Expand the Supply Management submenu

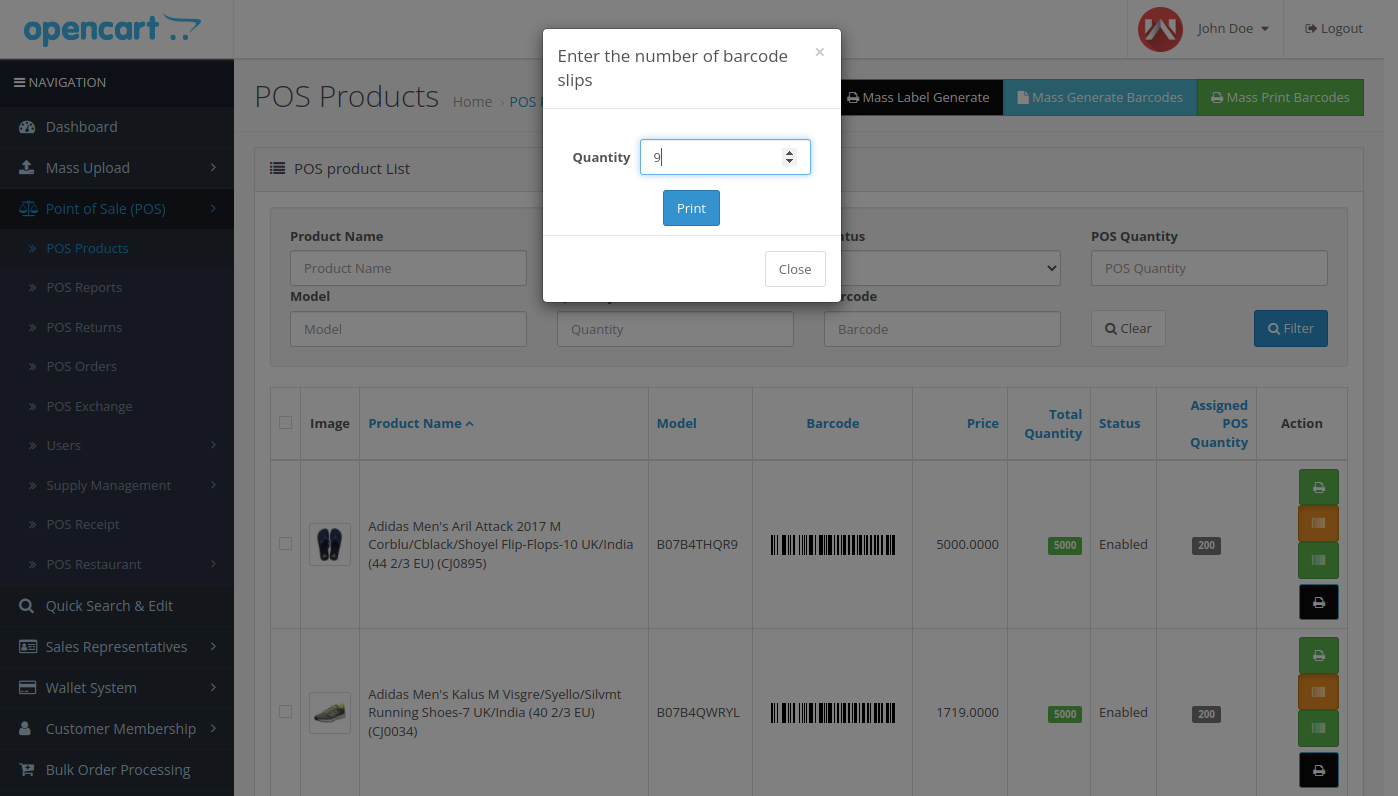click(117, 485)
